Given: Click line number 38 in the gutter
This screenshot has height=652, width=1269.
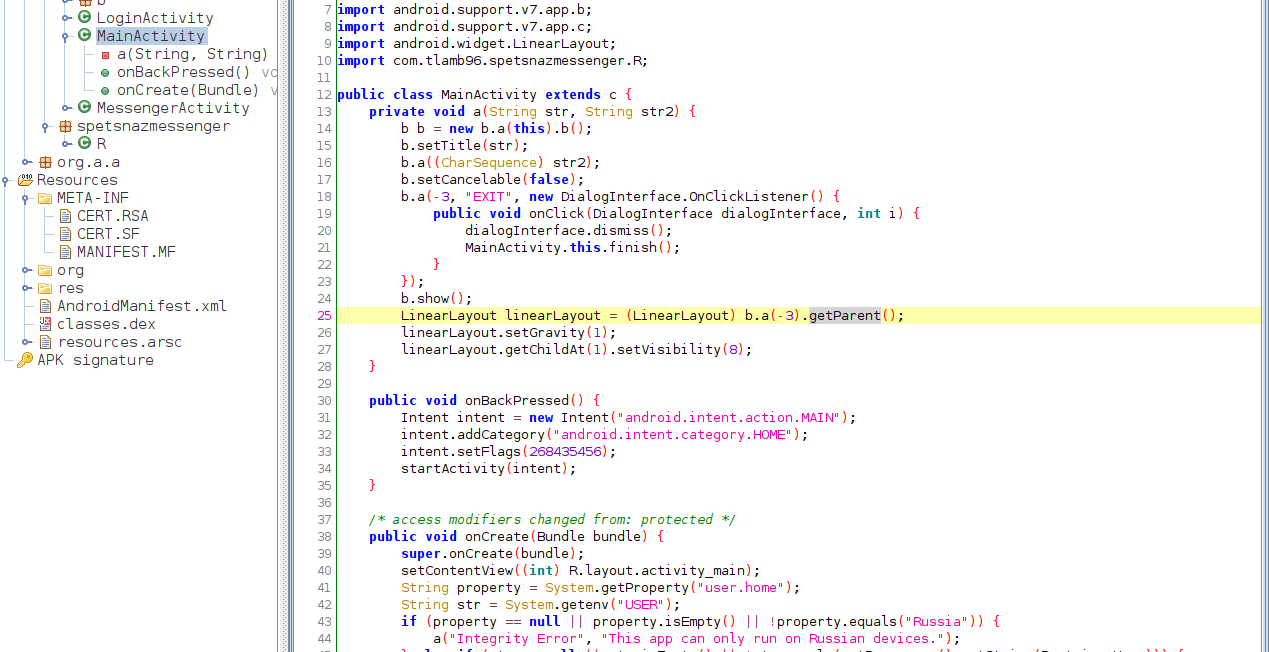Looking at the screenshot, I should click(x=323, y=536).
